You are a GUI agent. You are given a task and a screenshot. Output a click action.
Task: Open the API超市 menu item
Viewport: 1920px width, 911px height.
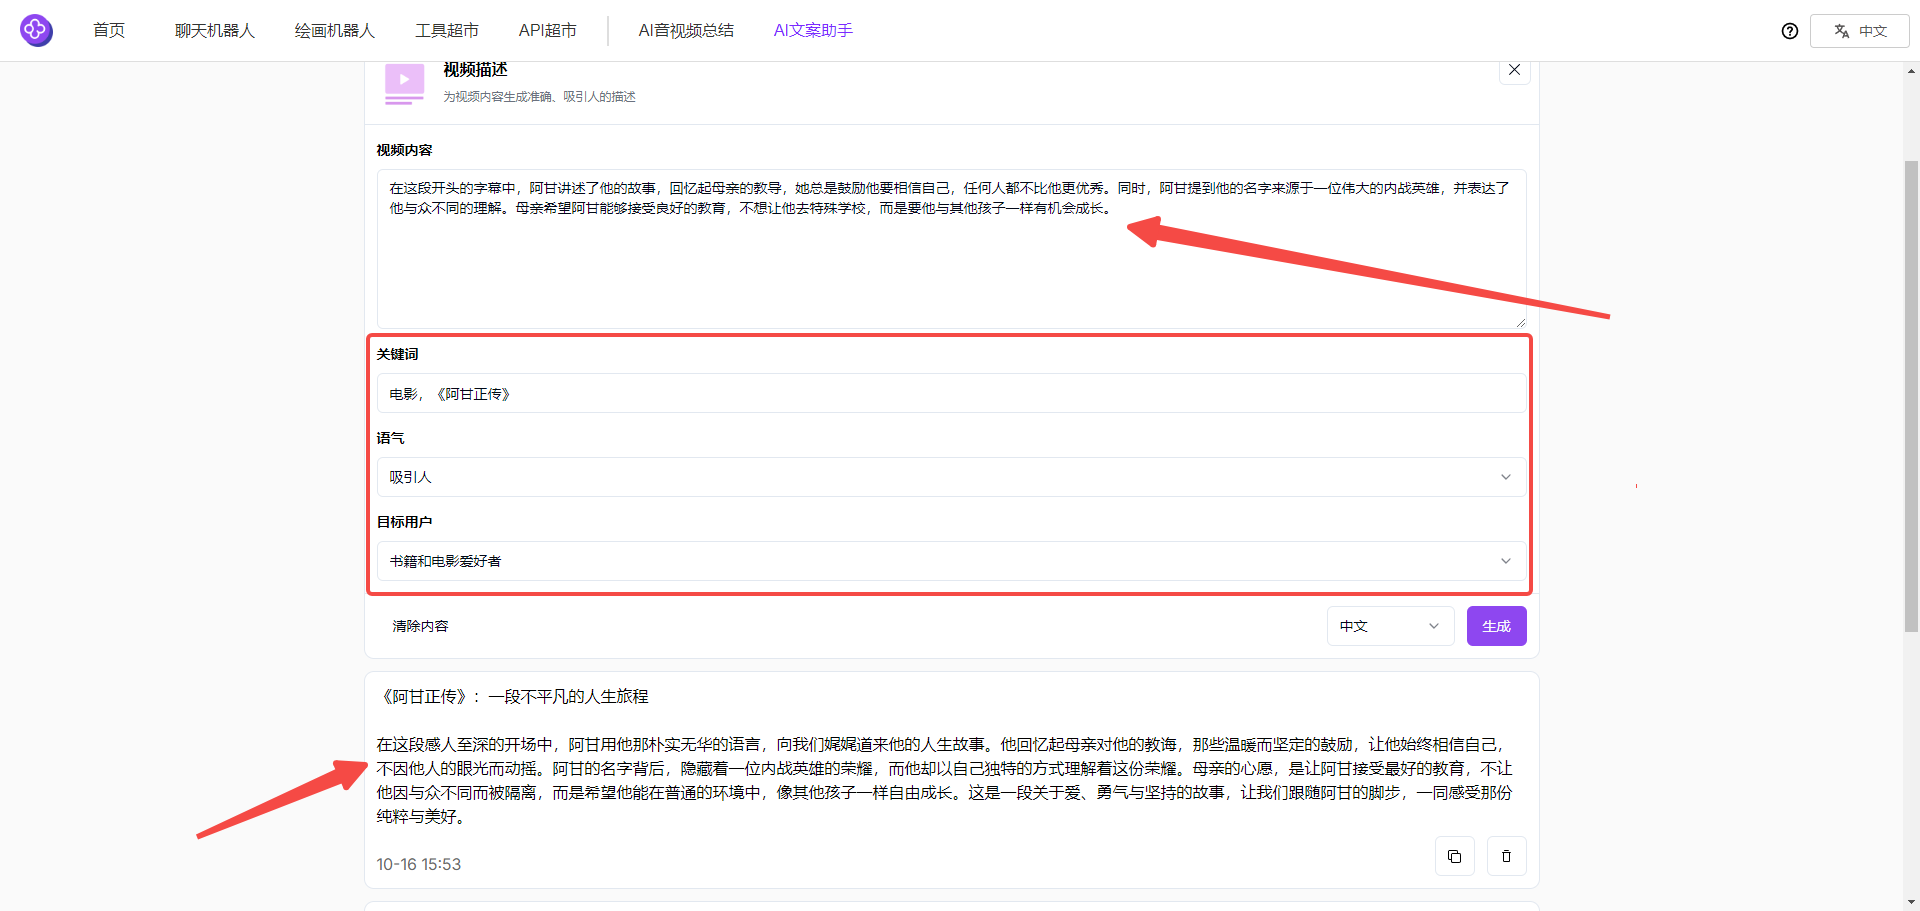point(547,30)
